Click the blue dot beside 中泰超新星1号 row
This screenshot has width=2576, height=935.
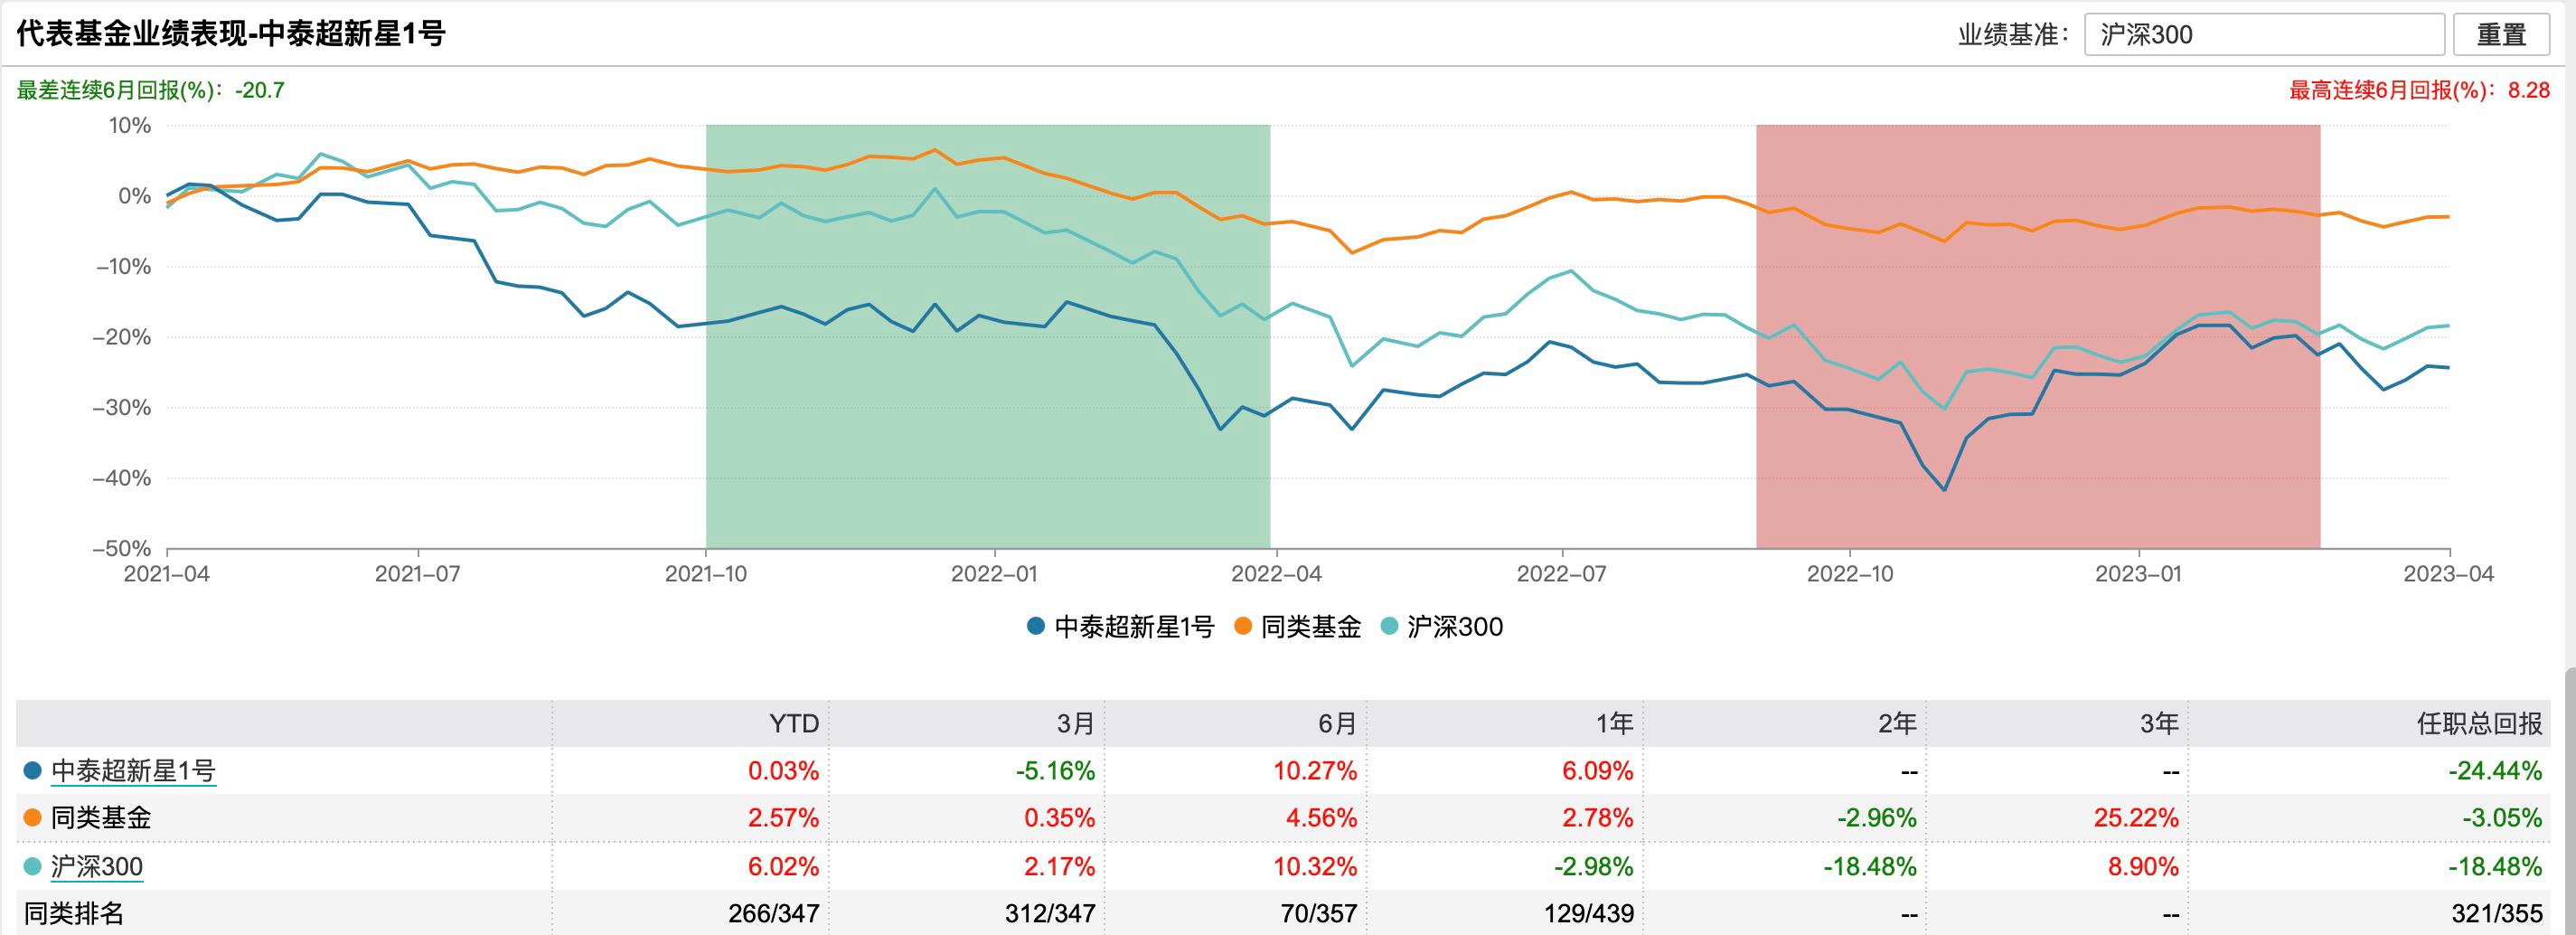pos(33,771)
